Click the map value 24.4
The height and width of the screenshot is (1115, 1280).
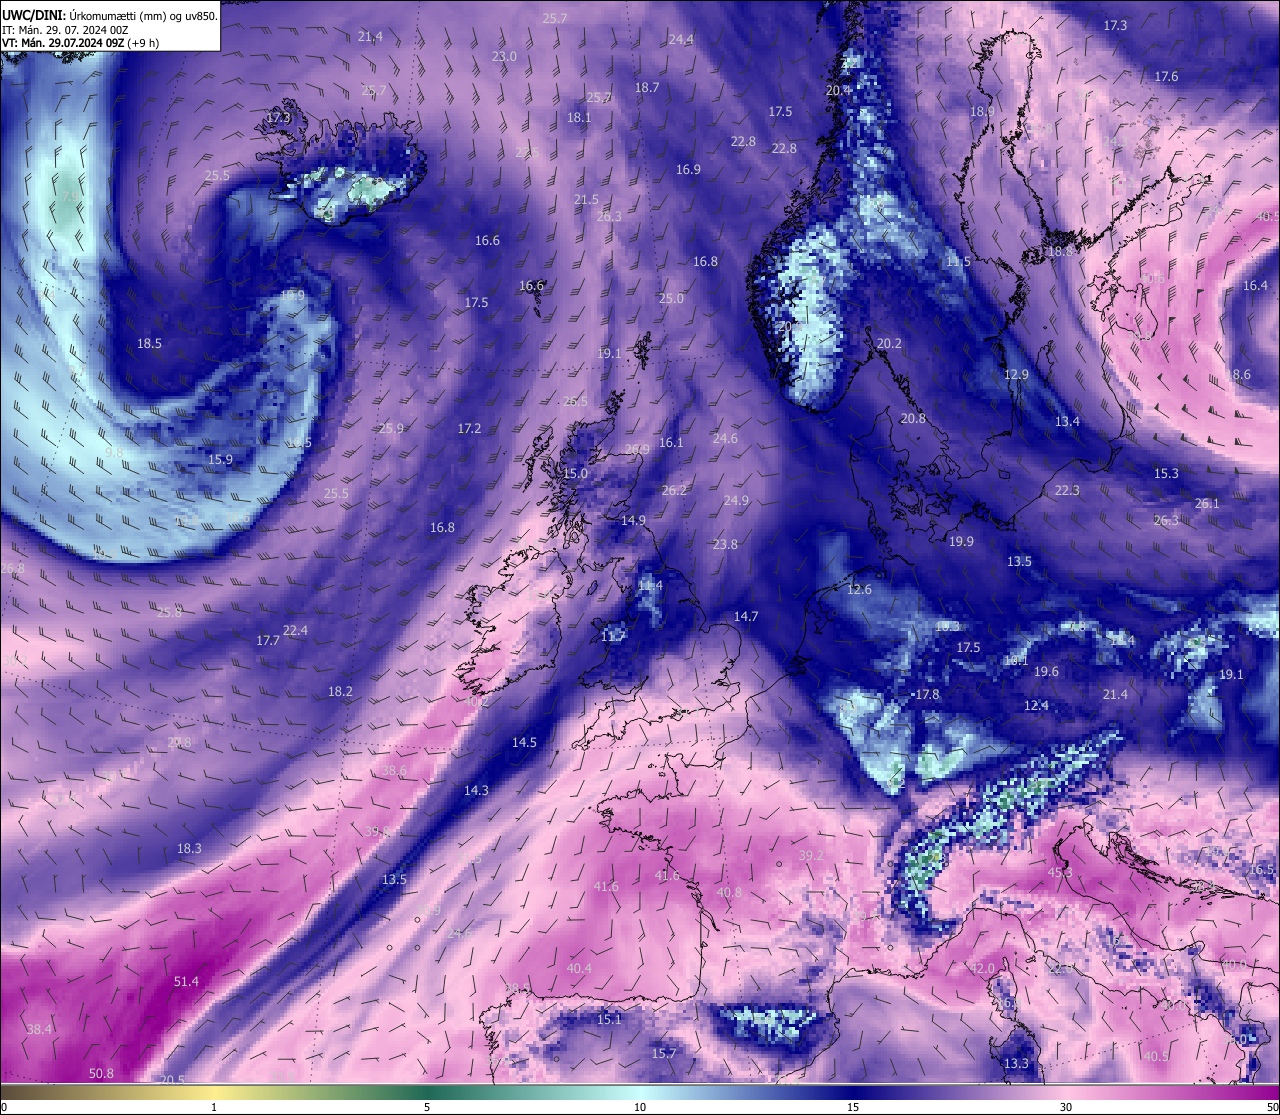(x=681, y=39)
